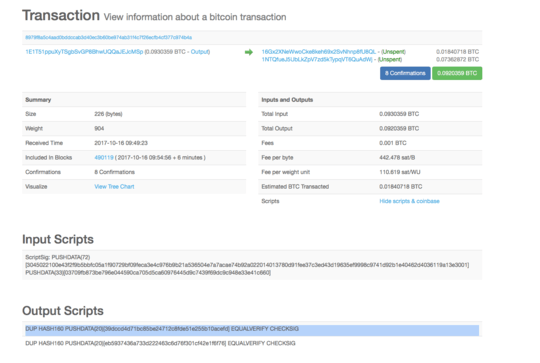Click the highlighted first output script row

pyautogui.click(x=252, y=329)
